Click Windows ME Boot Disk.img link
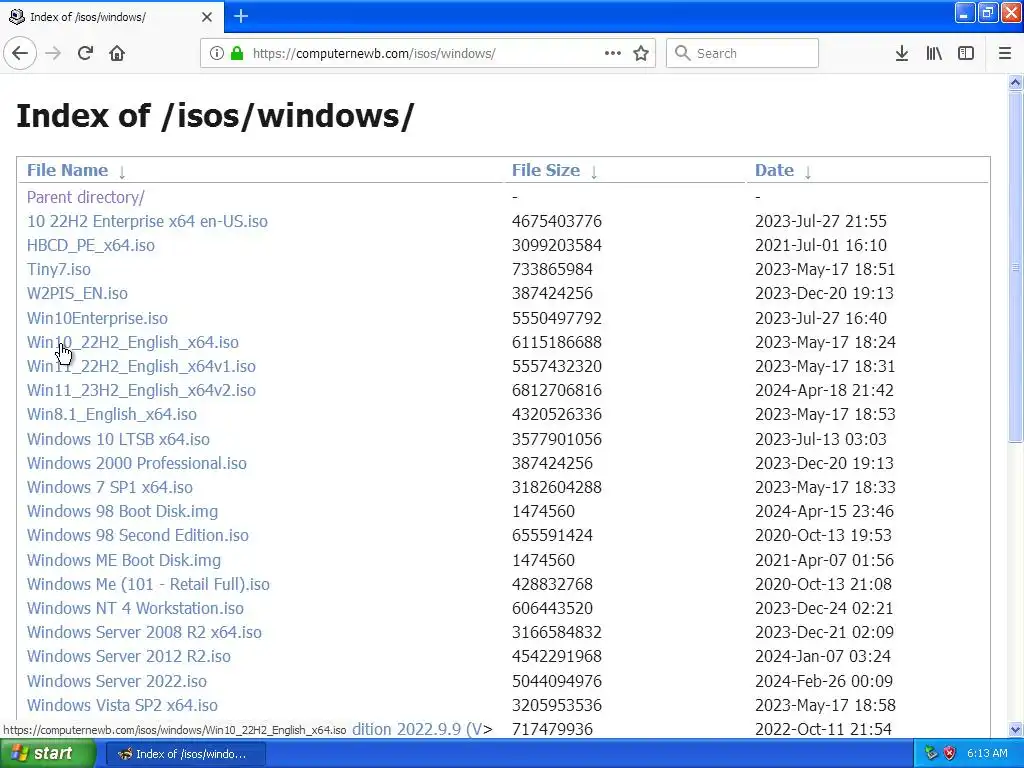Viewport: 1024px width, 768px height. pos(123,560)
